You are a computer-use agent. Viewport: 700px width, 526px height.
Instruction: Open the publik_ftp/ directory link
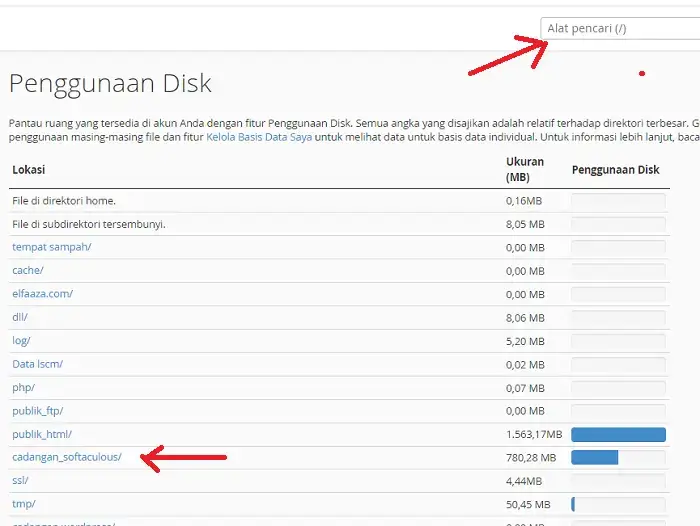click(38, 411)
